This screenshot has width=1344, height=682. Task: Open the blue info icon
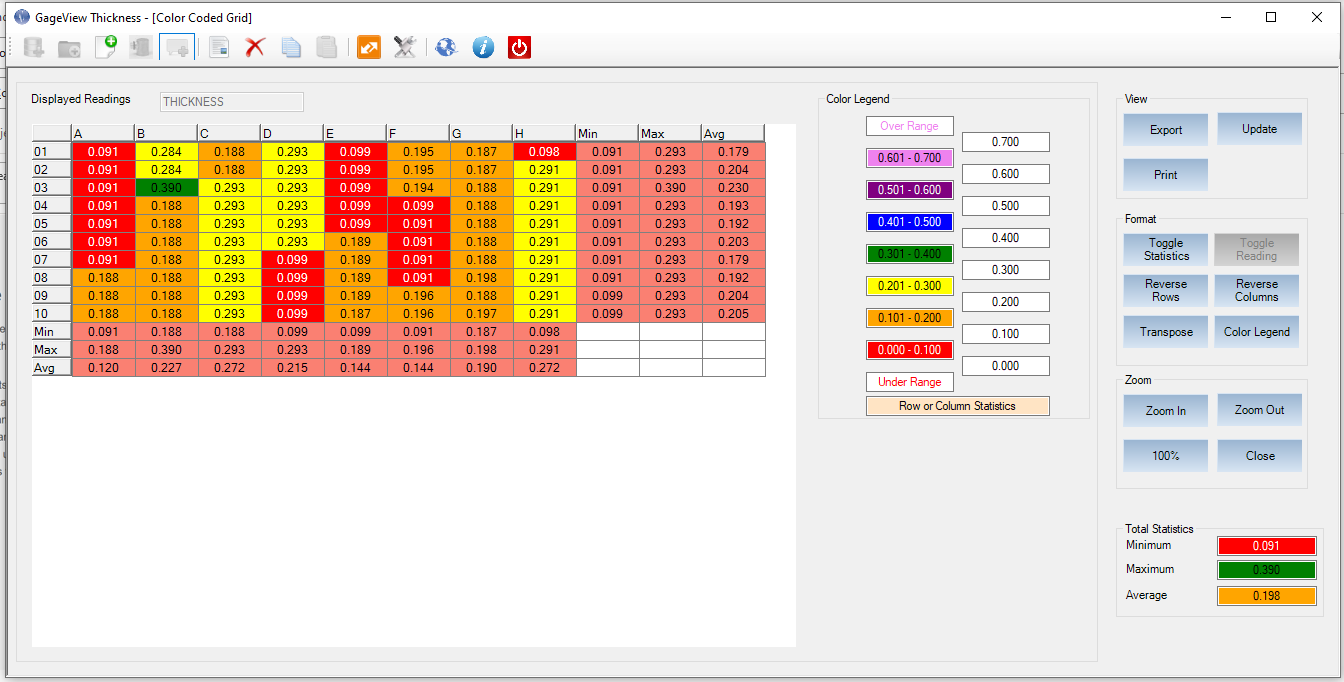pyautogui.click(x=483, y=46)
